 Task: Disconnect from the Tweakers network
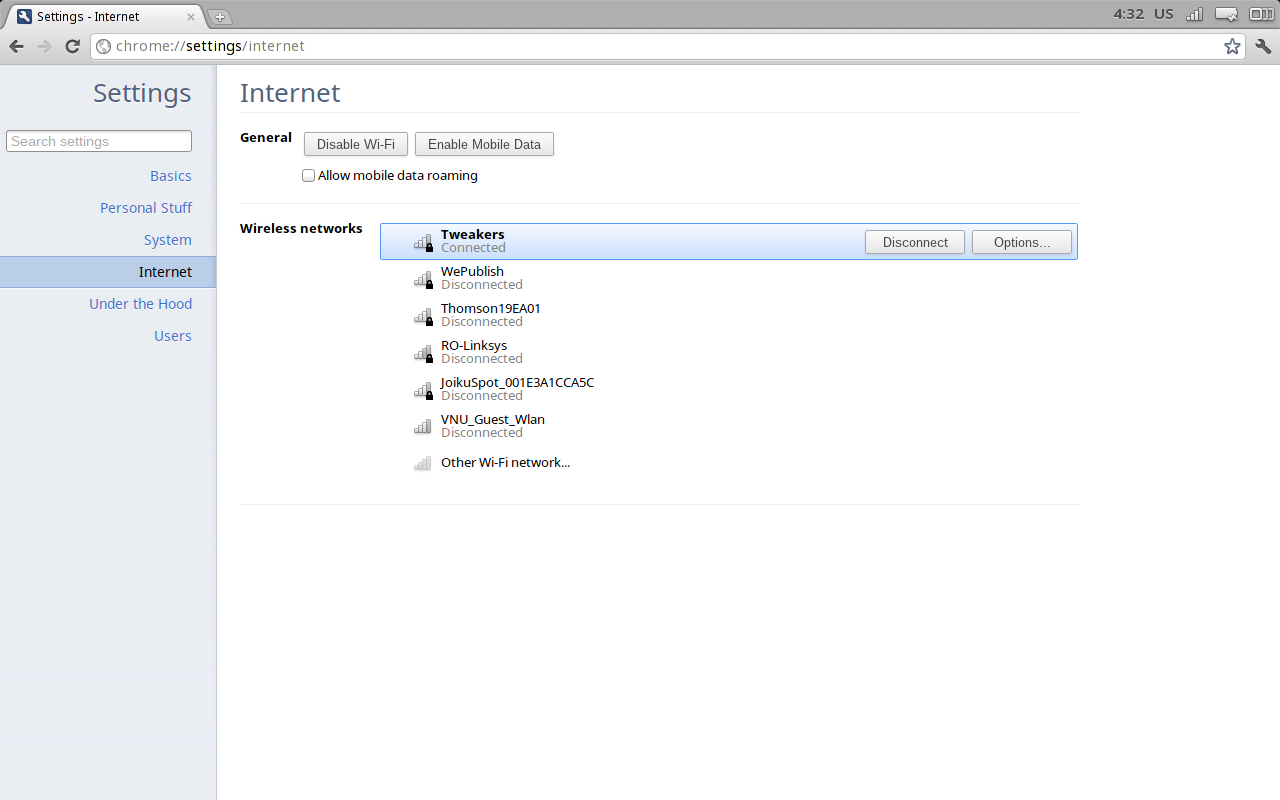point(915,242)
